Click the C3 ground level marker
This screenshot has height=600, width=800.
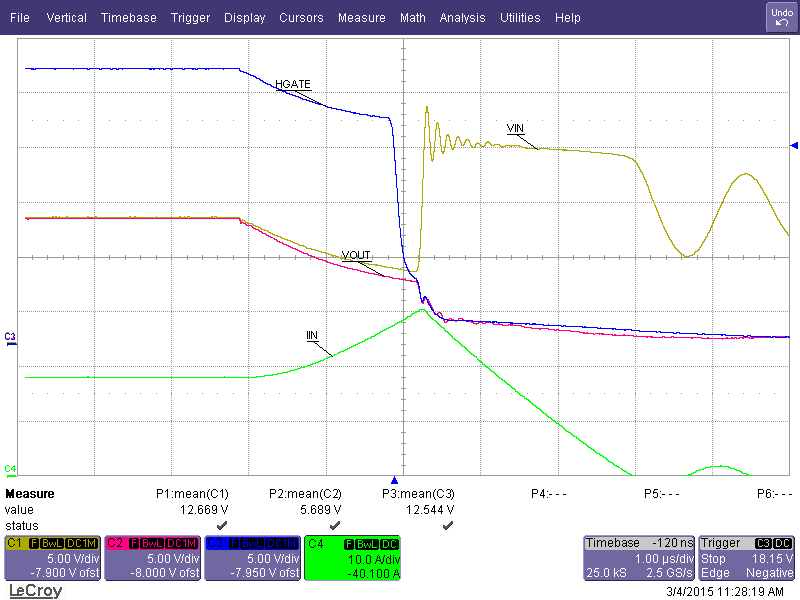10,337
